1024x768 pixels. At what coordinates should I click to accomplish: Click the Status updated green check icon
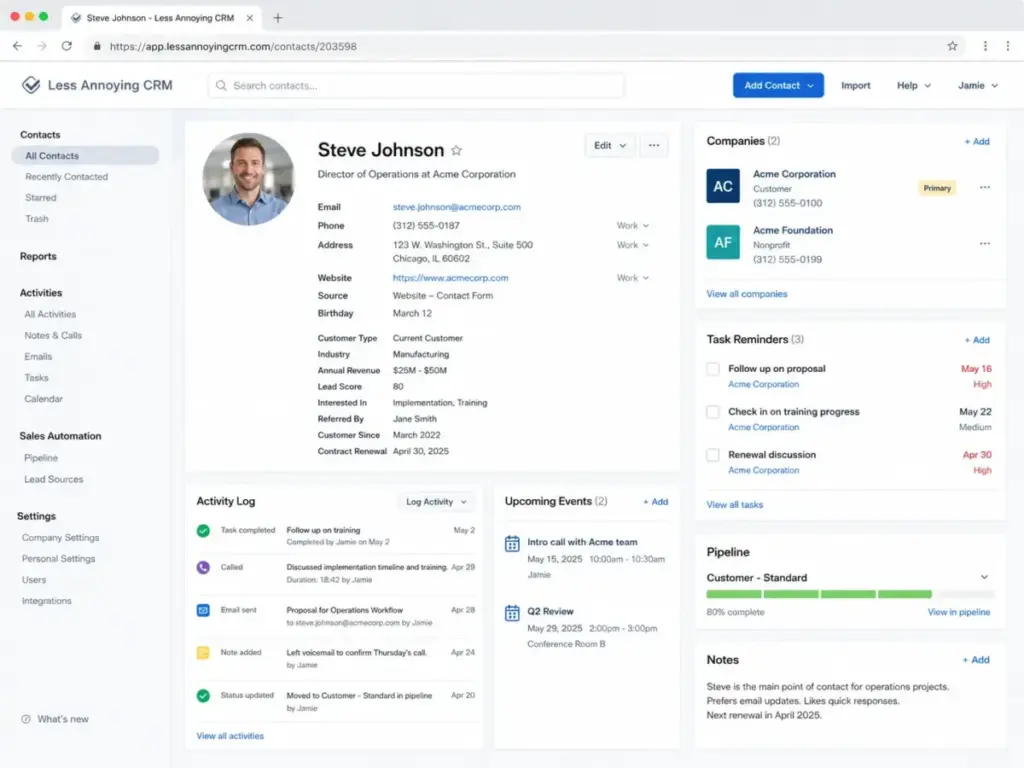point(203,696)
